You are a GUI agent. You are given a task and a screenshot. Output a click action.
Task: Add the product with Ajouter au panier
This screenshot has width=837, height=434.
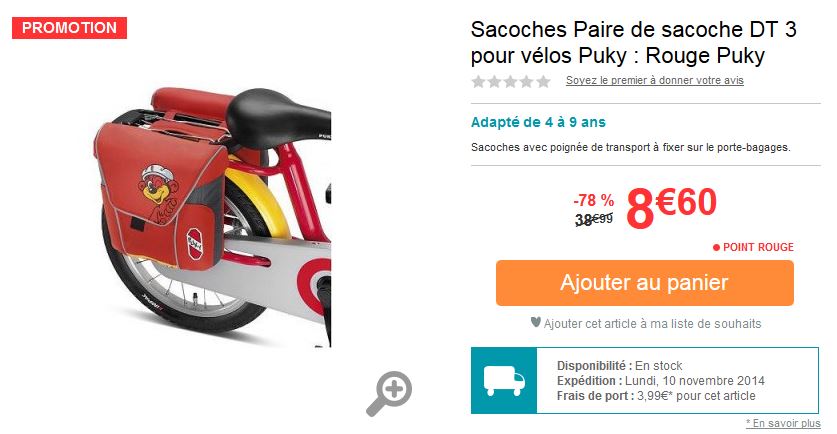click(644, 283)
